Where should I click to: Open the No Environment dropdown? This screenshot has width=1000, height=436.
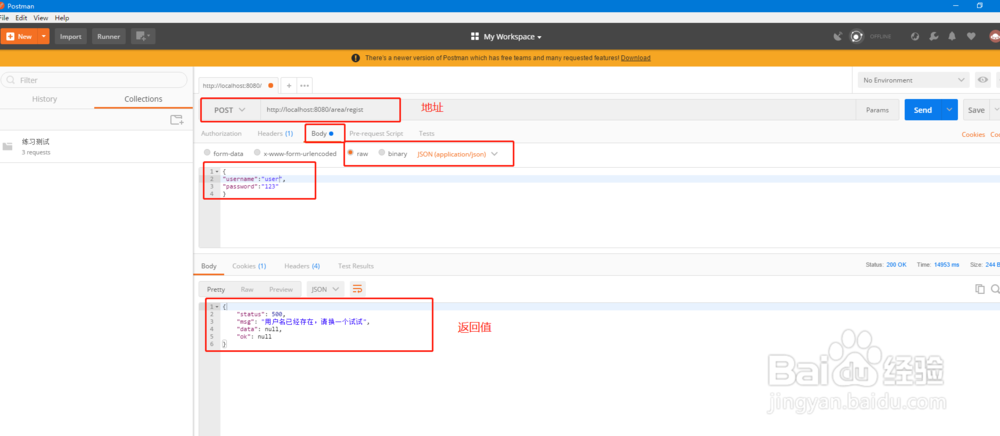[x=913, y=80]
